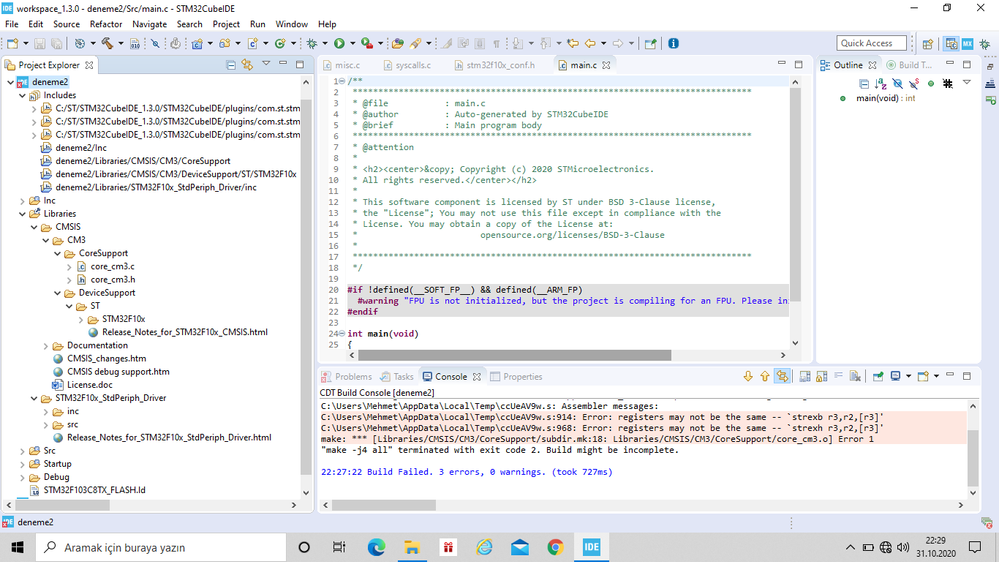Open the Properties tab
This screenshot has height=562, width=999.
pos(517,377)
